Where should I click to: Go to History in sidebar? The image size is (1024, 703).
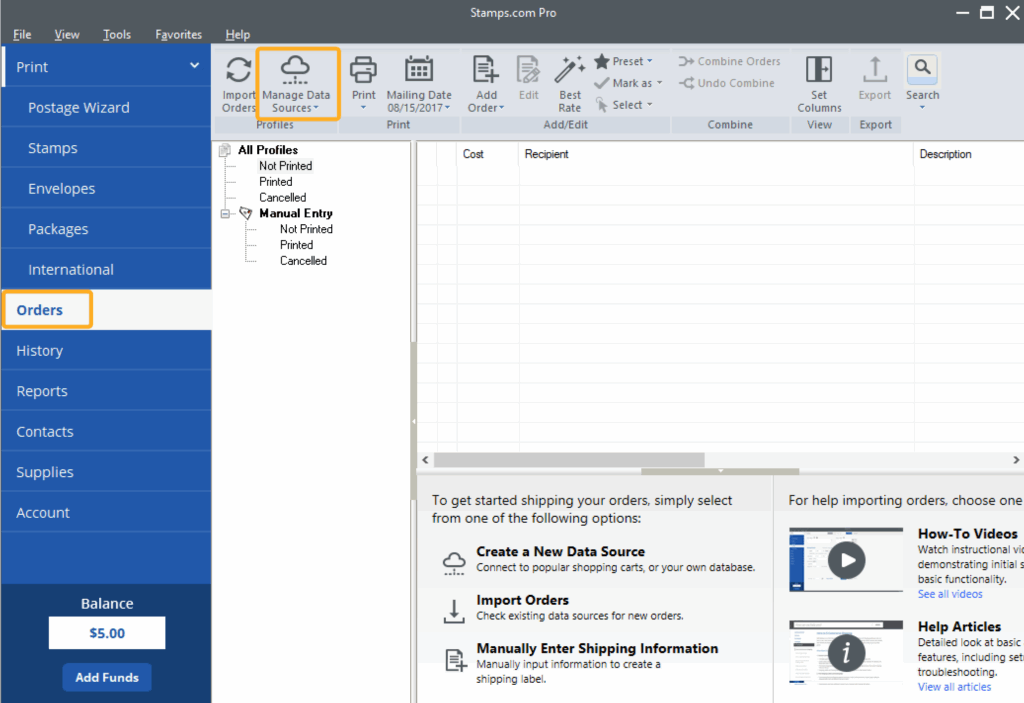[x=40, y=351]
